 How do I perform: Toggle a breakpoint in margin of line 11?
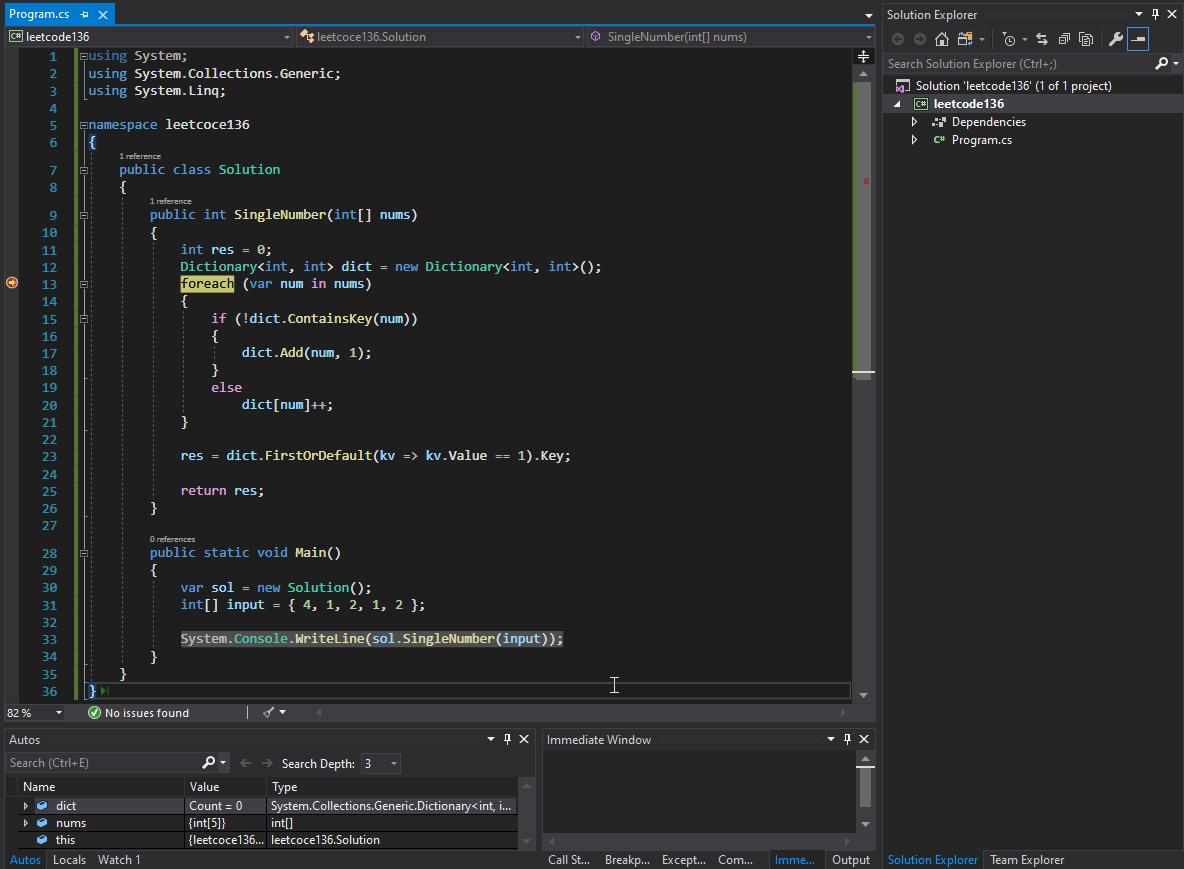[x=12, y=249]
